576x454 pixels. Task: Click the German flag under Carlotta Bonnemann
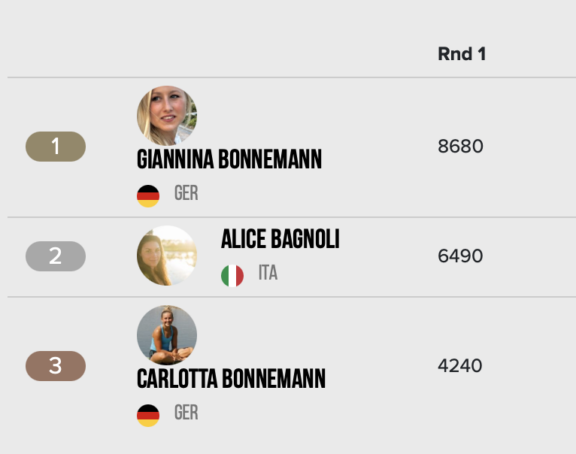[x=148, y=415]
